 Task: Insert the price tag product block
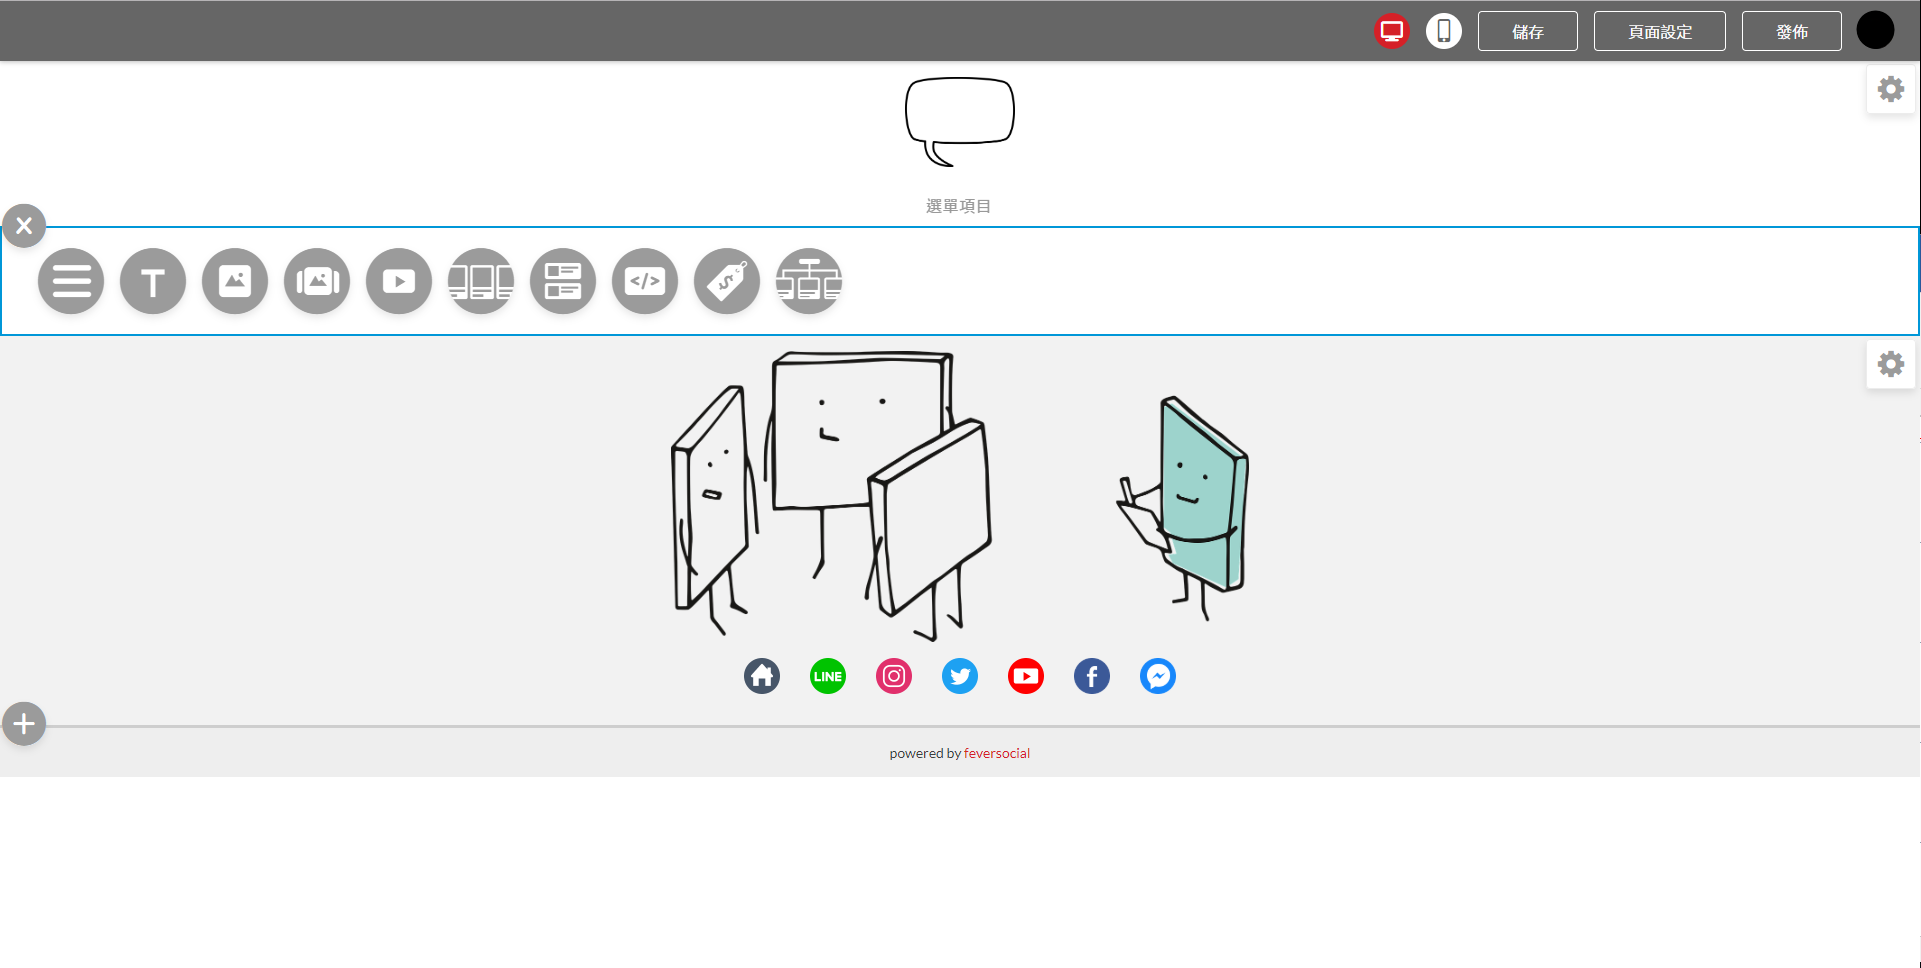click(x=727, y=281)
